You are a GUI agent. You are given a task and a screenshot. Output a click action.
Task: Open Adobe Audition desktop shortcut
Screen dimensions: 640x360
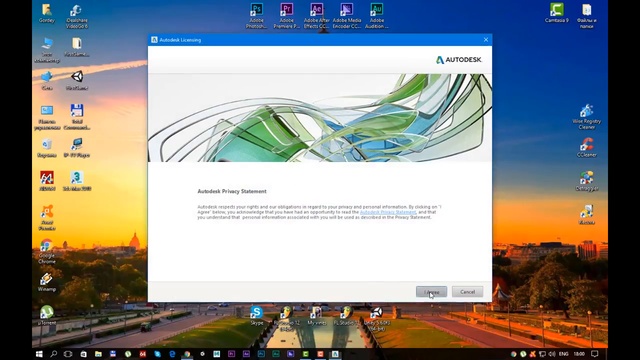point(377,16)
